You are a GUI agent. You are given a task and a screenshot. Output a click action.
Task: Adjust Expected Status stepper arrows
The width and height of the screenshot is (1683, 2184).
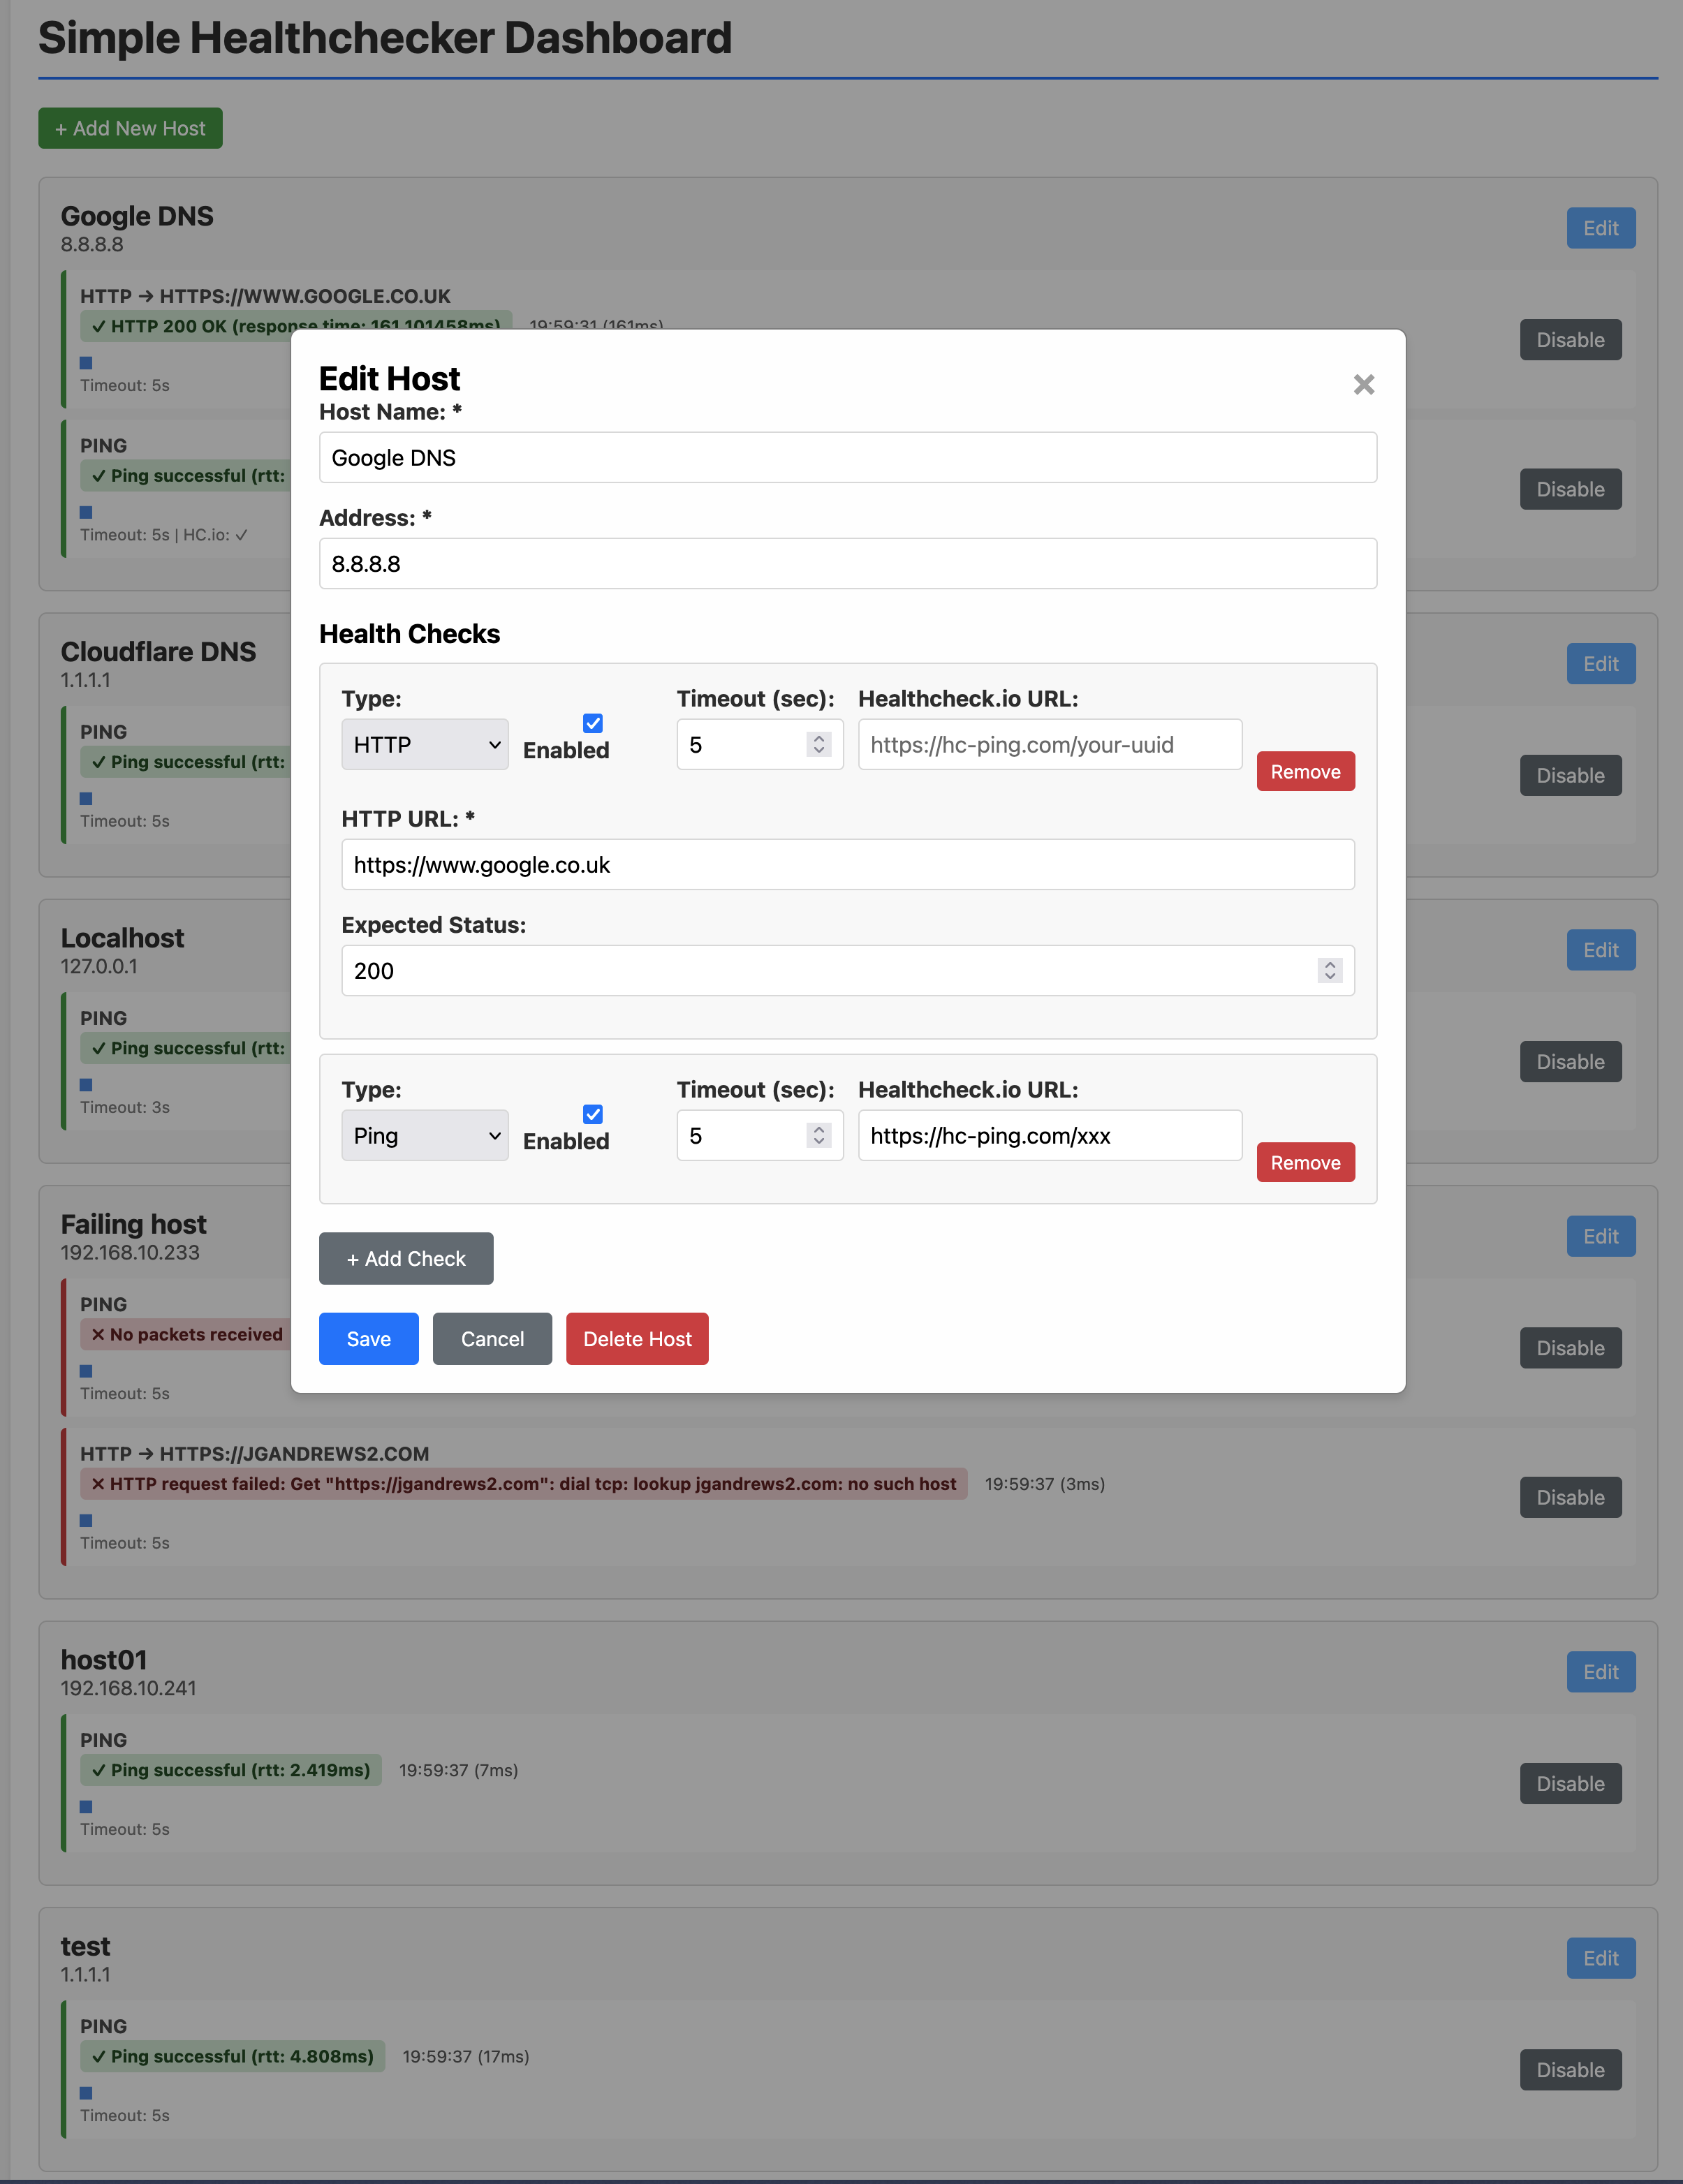coord(1329,971)
